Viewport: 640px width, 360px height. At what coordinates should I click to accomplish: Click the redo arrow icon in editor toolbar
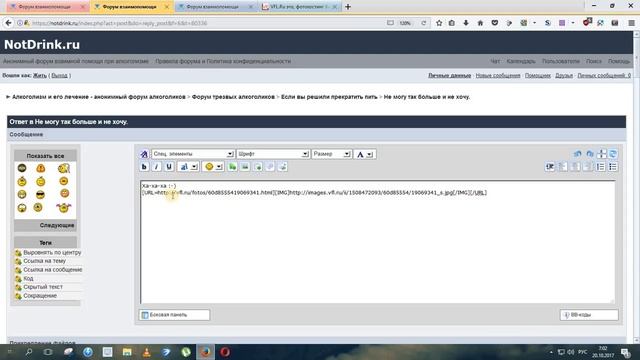(589, 154)
